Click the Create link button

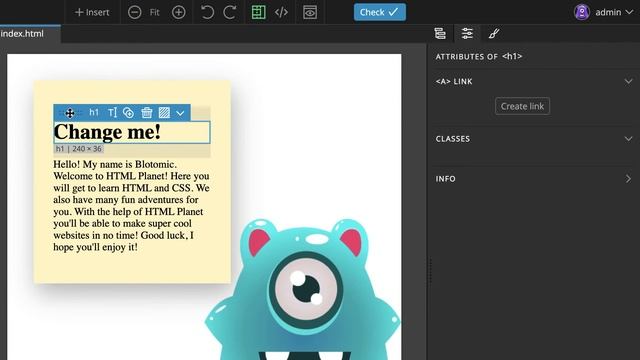coord(522,106)
